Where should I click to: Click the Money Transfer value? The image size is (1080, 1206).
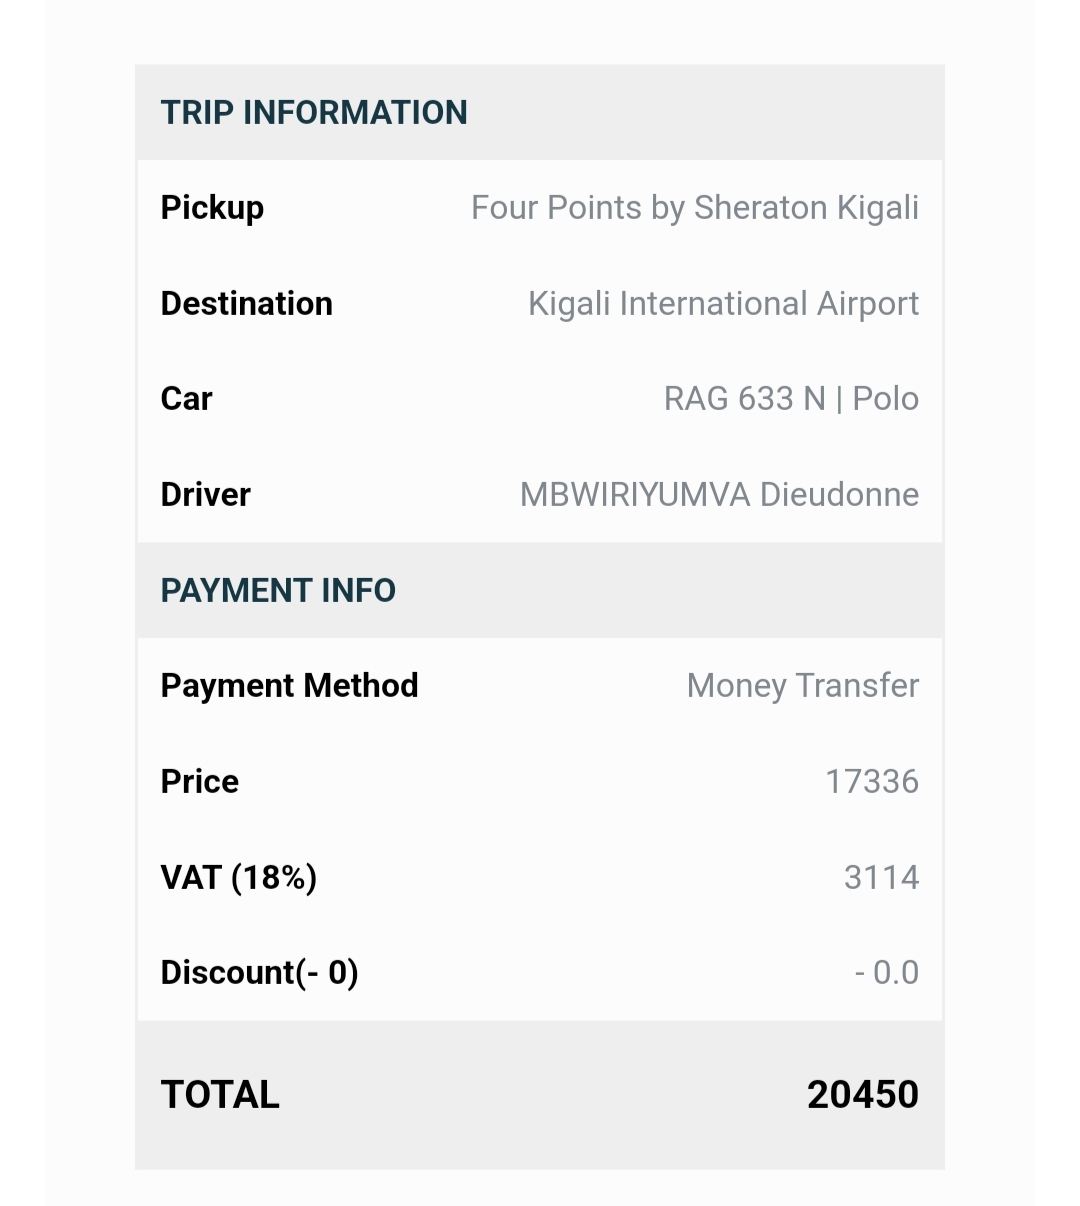click(x=803, y=686)
